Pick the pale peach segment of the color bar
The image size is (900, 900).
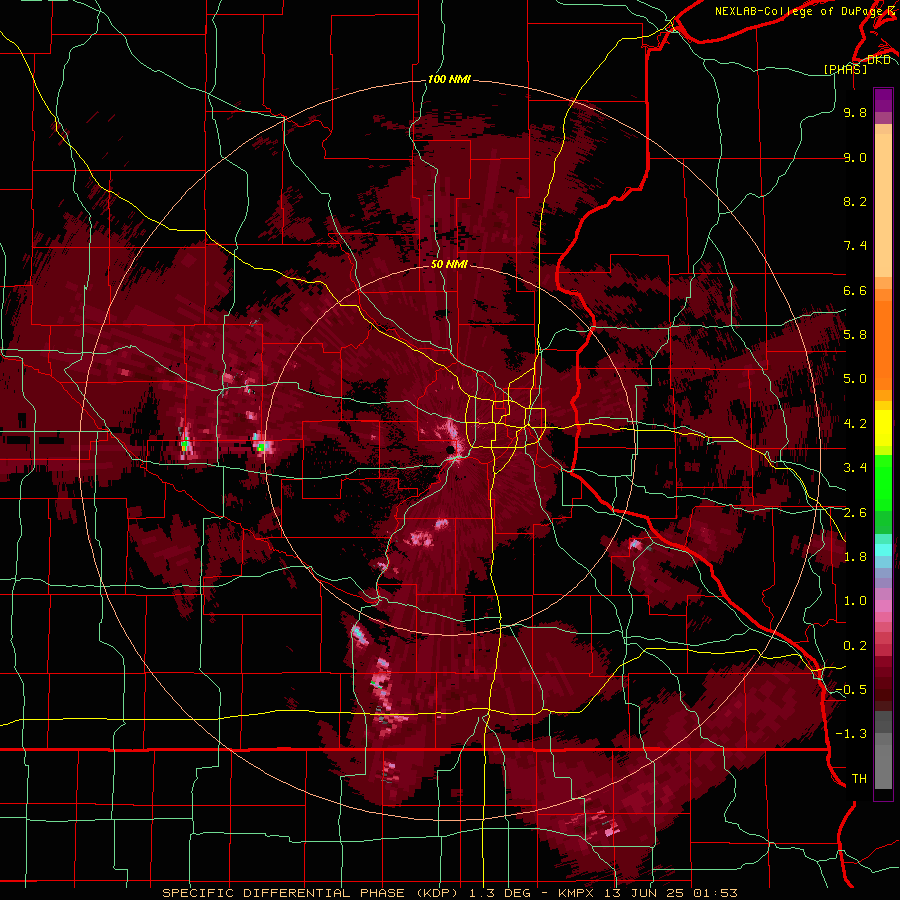883,205
